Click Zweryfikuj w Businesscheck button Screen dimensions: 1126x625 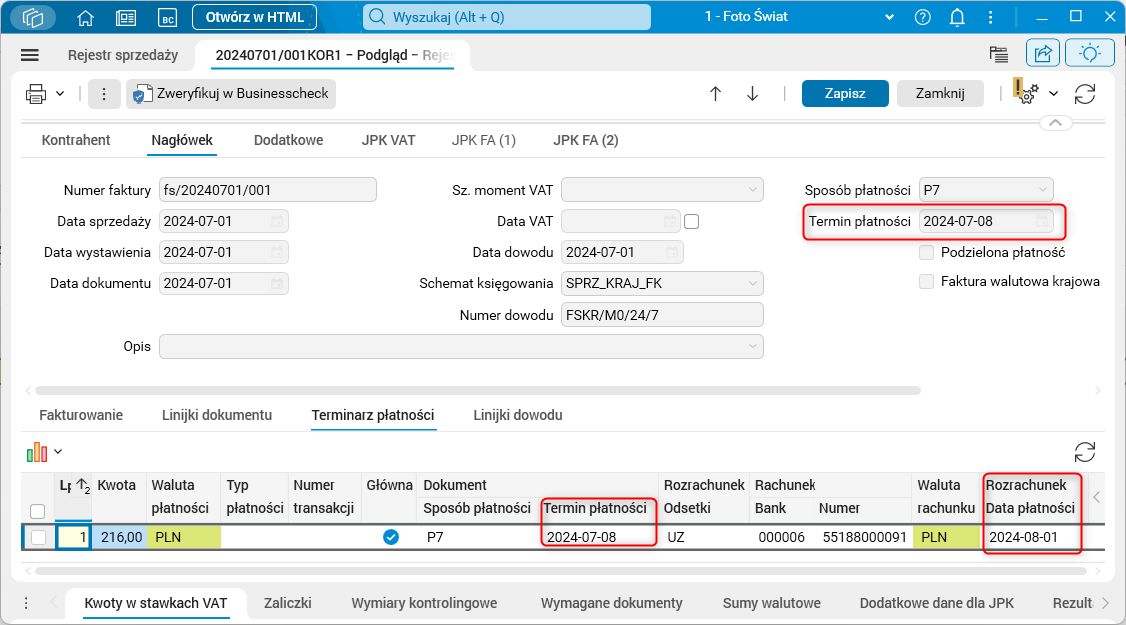pyautogui.click(x=231, y=94)
